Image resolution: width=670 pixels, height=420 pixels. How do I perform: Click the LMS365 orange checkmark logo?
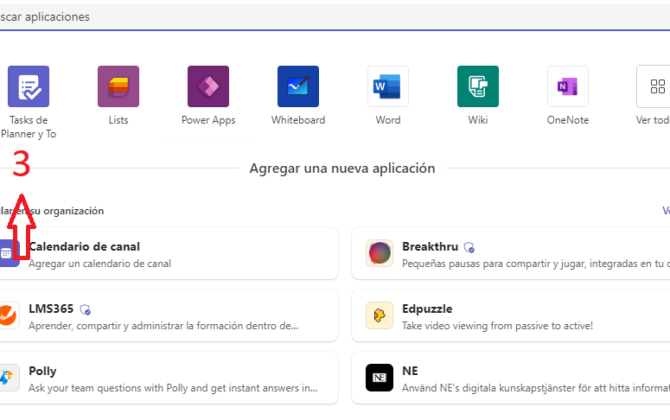(x=9, y=315)
